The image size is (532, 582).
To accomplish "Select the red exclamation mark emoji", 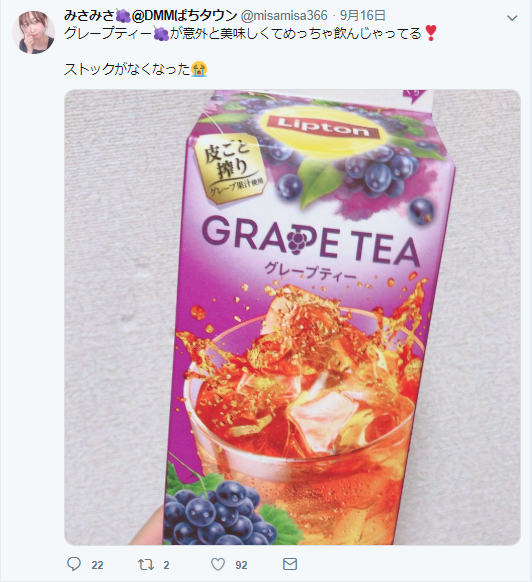I will [431, 33].
